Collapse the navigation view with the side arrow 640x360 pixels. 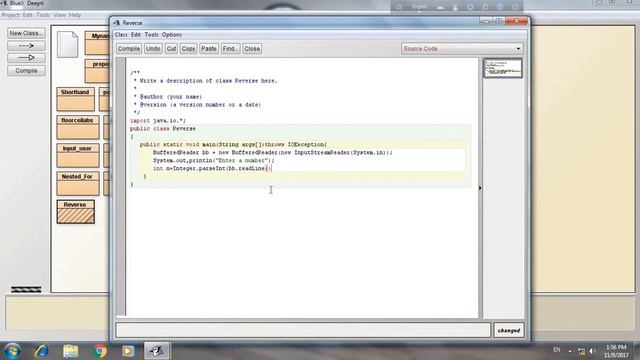click(x=480, y=188)
